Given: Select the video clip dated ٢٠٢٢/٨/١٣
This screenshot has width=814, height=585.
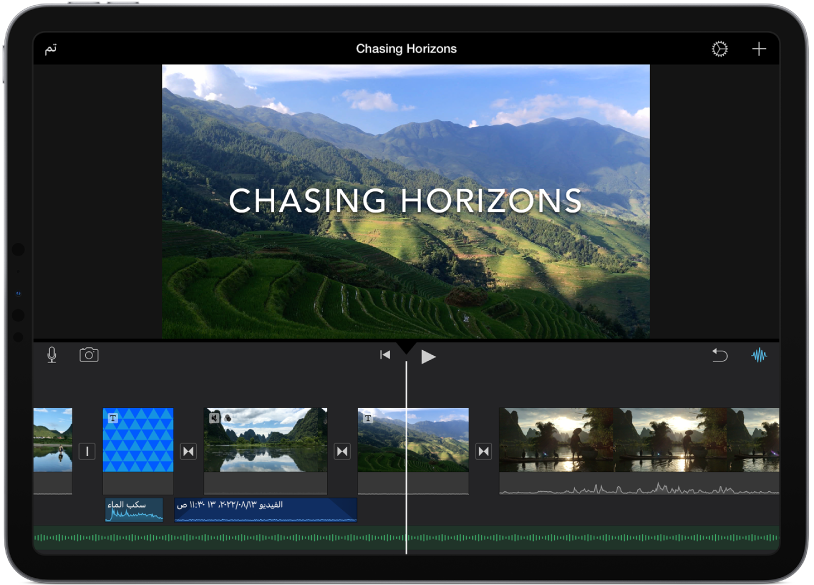Looking at the screenshot, I should coord(265,509).
